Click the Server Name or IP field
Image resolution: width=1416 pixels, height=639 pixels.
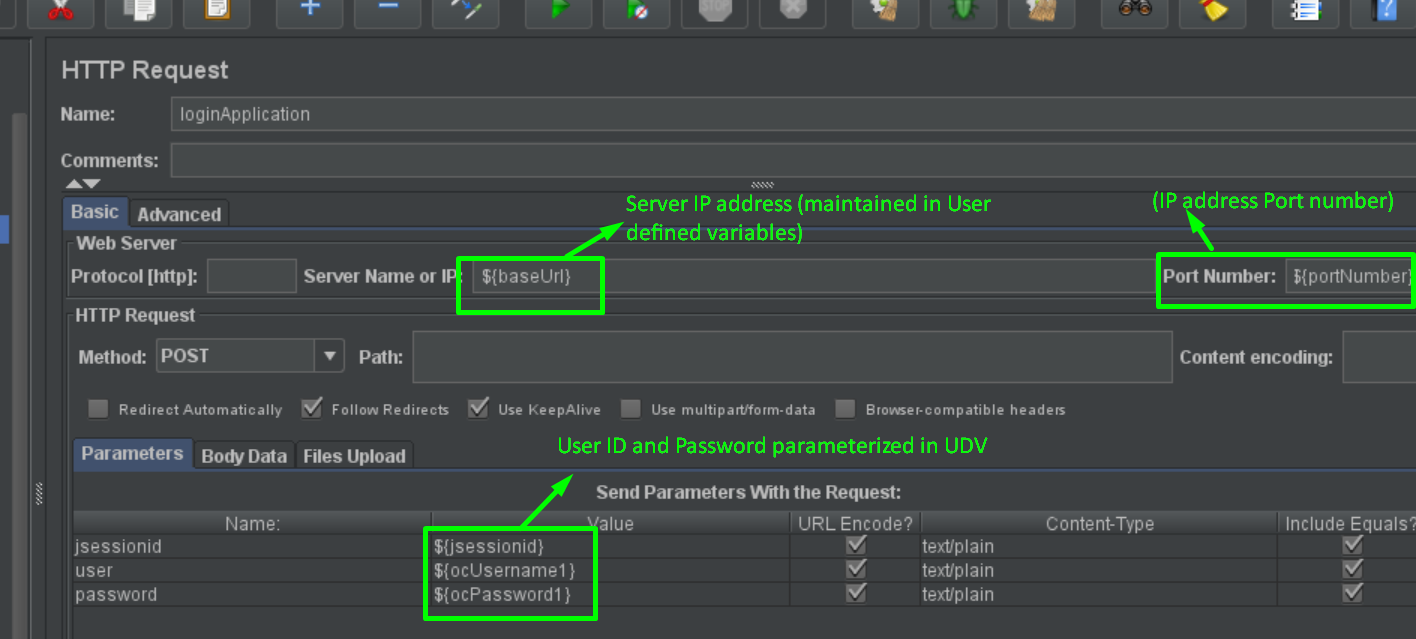(x=814, y=276)
